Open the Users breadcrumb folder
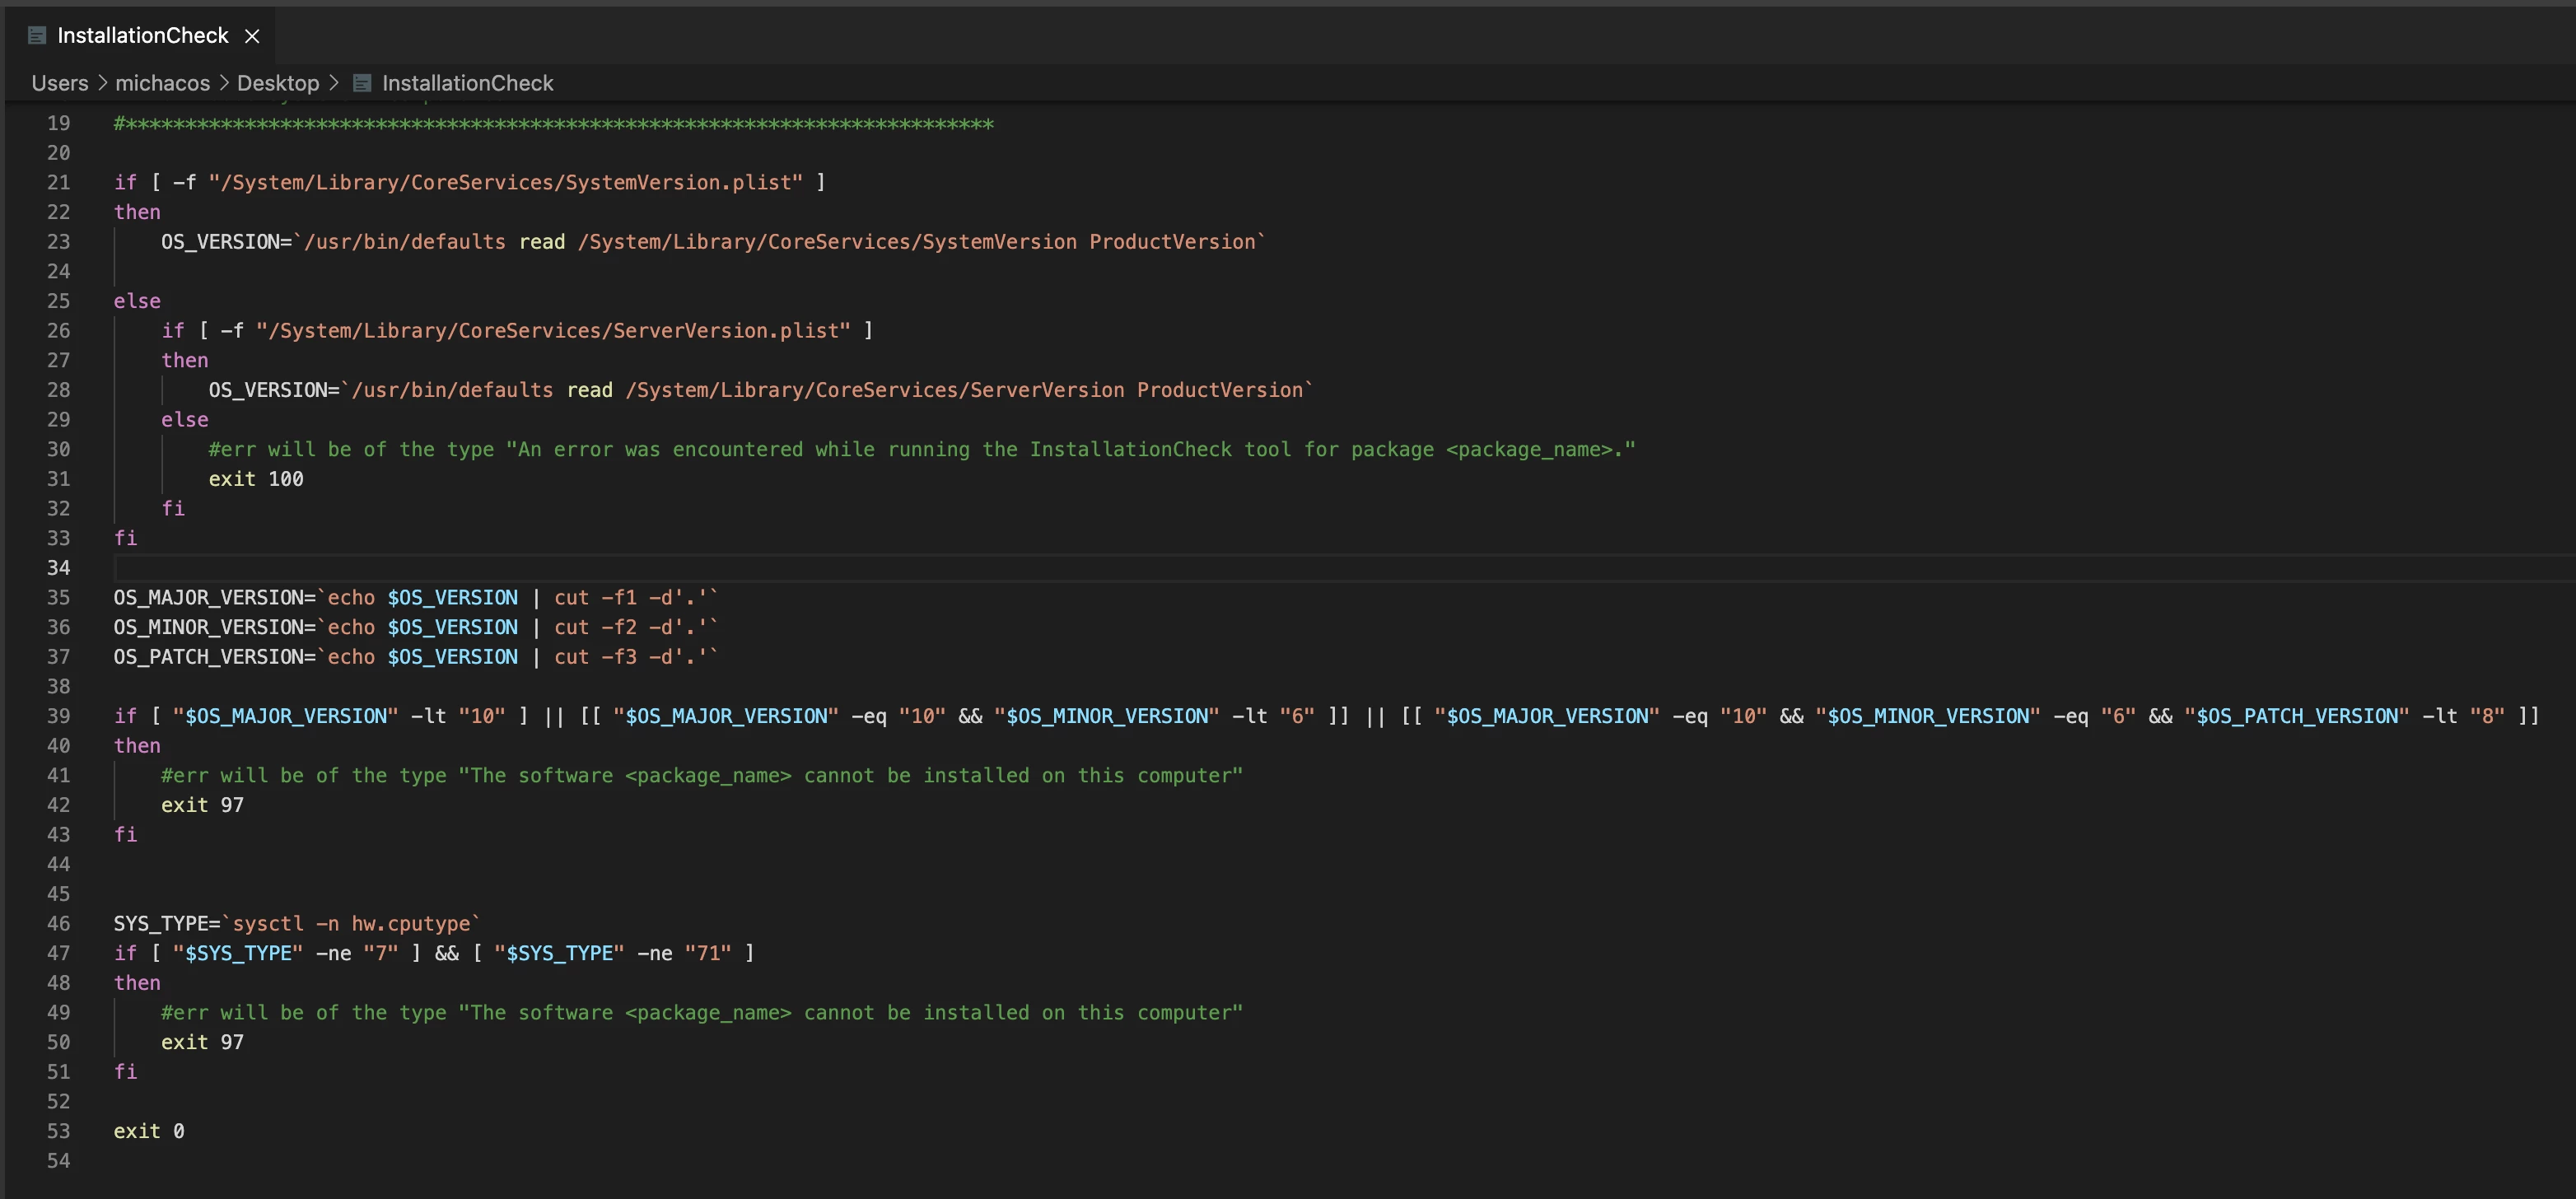The width and height of the screenshot is (2576, 1199). (x=60, y=83)
